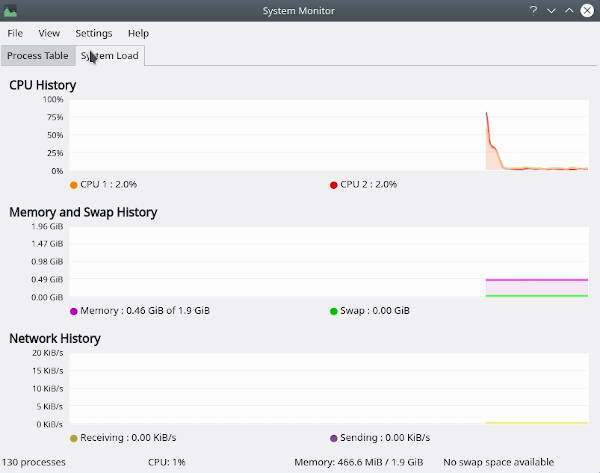The image size is (600, 473).
Task: Click the Network History plot area
Action: (329, 388)
